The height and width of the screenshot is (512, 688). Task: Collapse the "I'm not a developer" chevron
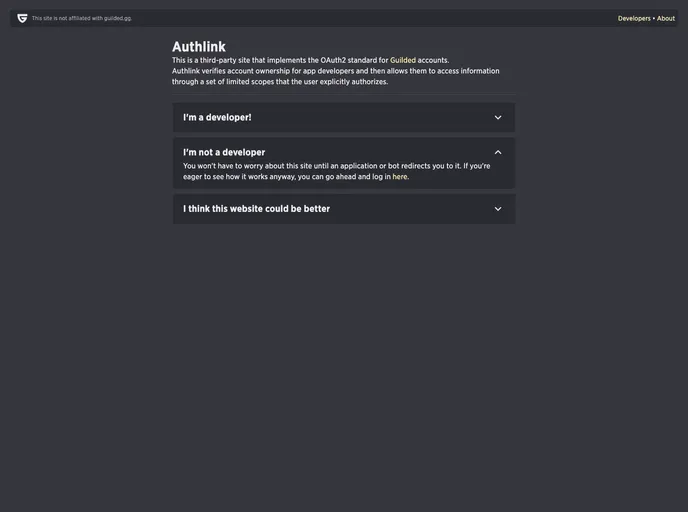[x=498, y=153]
